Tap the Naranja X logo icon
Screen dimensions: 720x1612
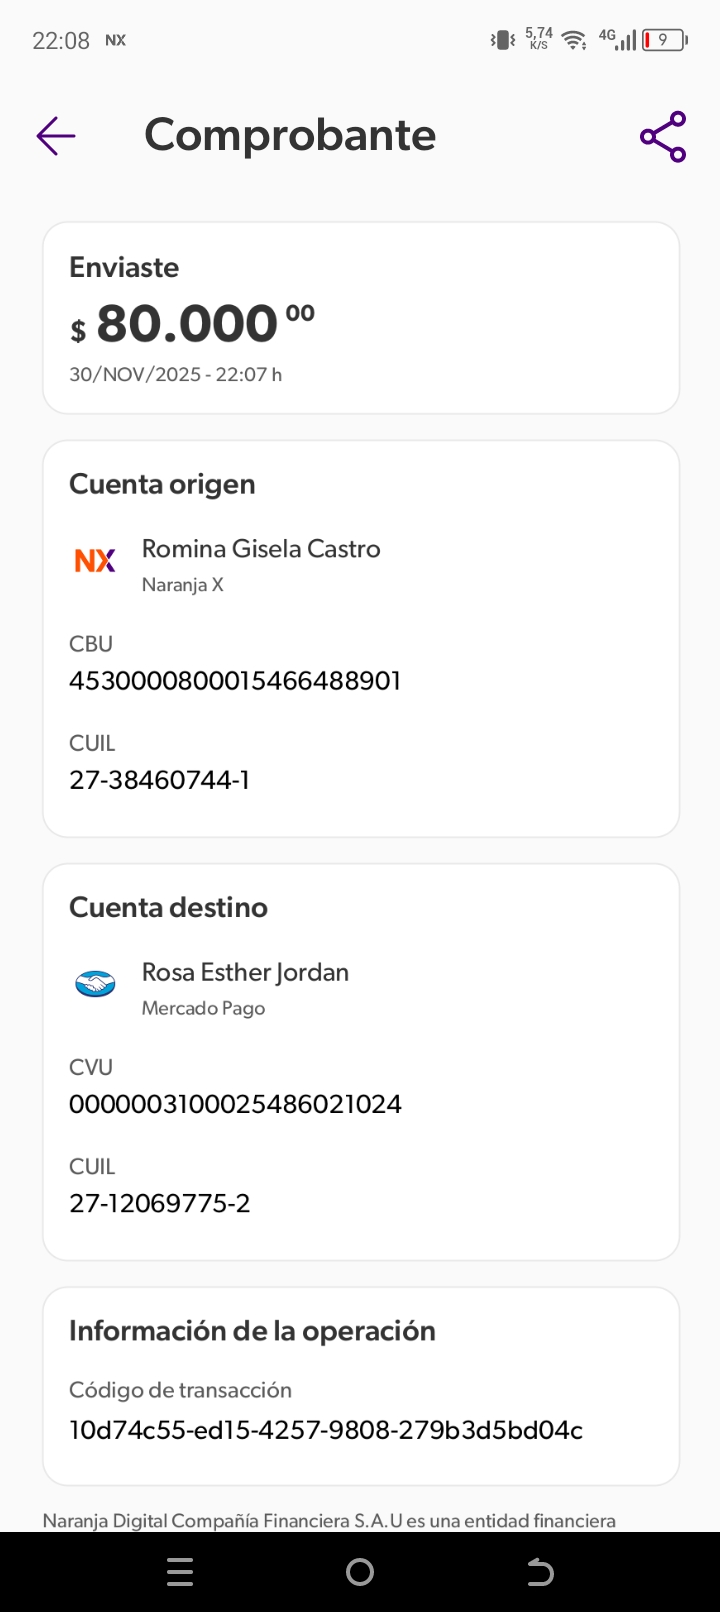point(95,560)
